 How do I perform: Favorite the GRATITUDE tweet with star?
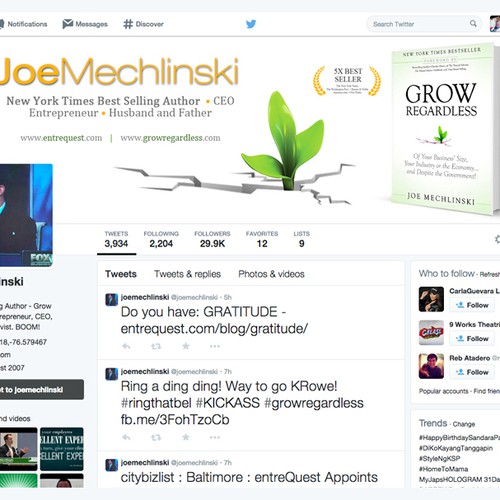pyautogui.click(x=186, y=346)
